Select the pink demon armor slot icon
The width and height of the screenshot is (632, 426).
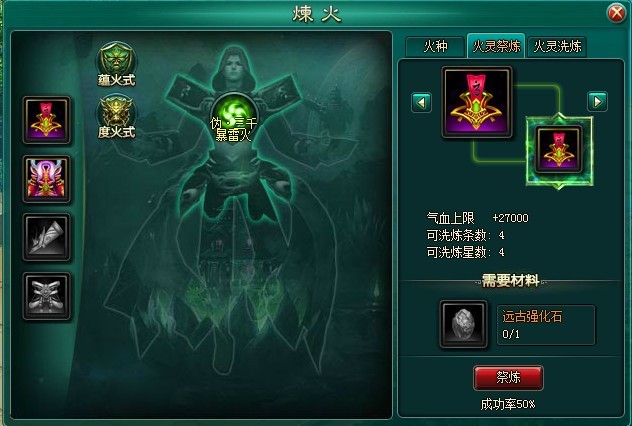pyautogui.click(x=46, y=179)
